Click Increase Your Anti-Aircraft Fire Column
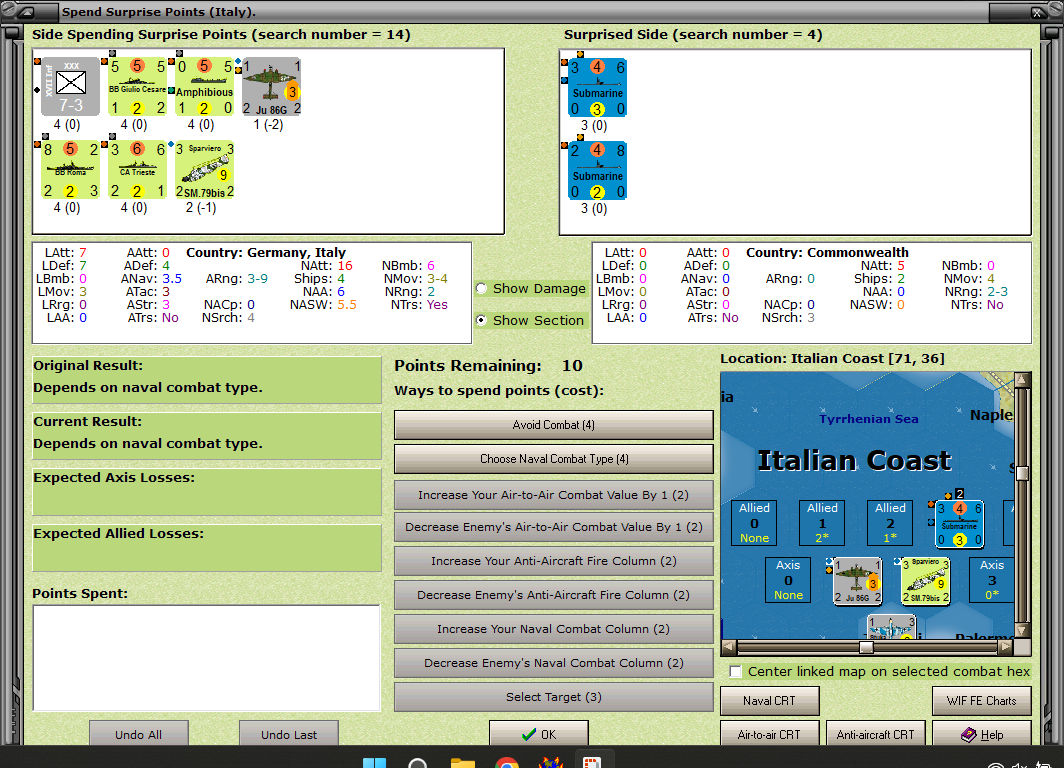The width and height of the screenshot is (1064, 768). click(554, 560)
